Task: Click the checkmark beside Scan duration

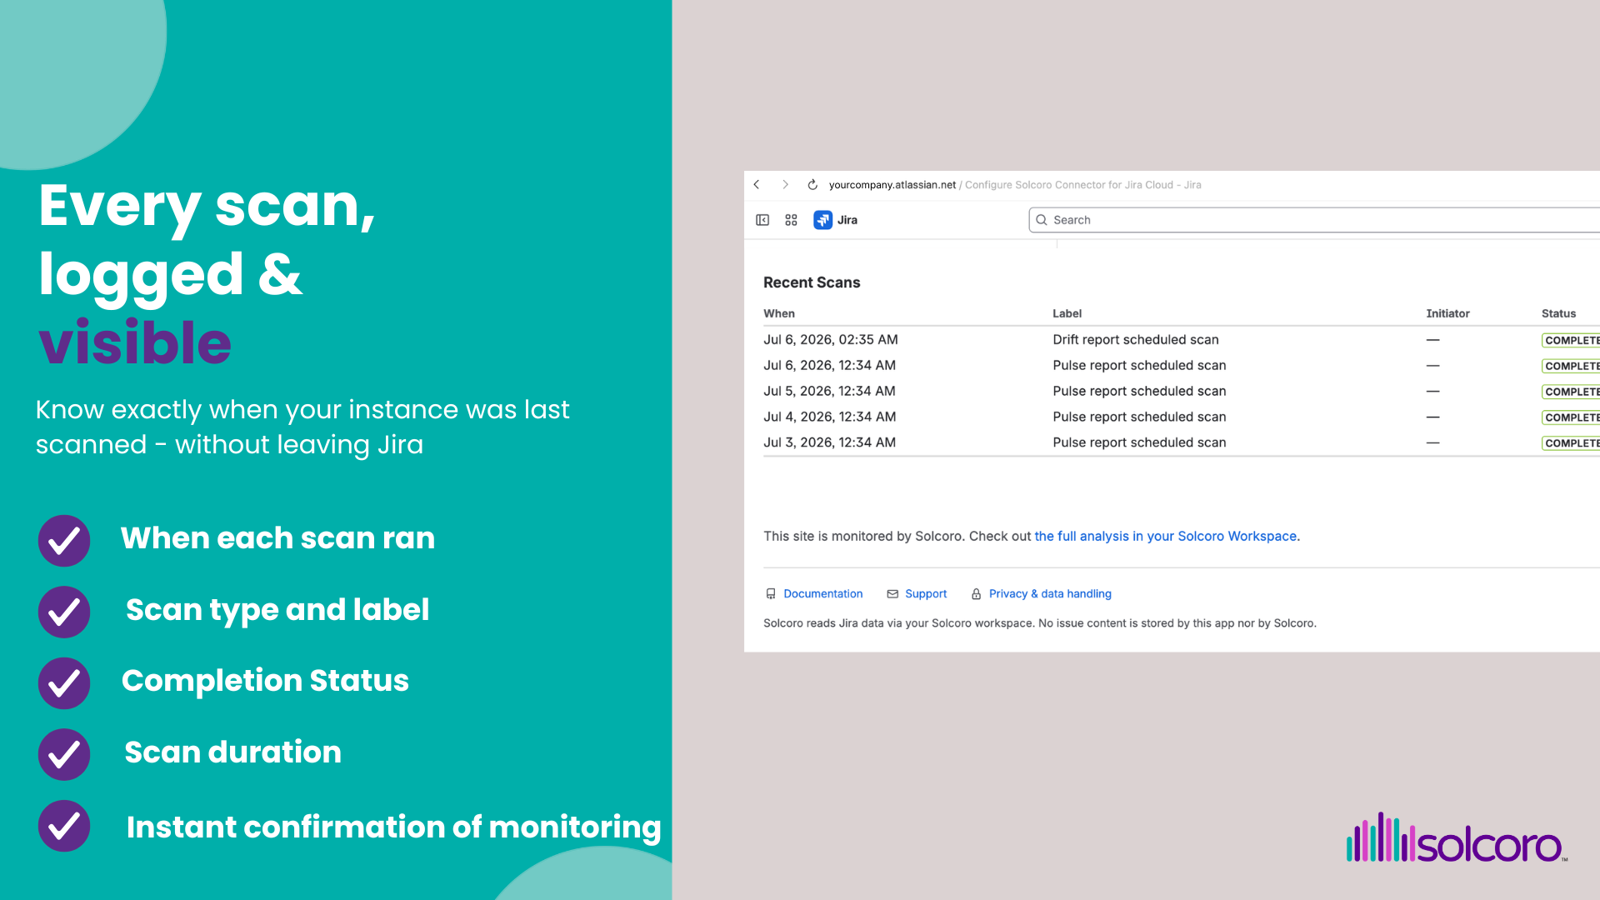Action: (64, 755)
